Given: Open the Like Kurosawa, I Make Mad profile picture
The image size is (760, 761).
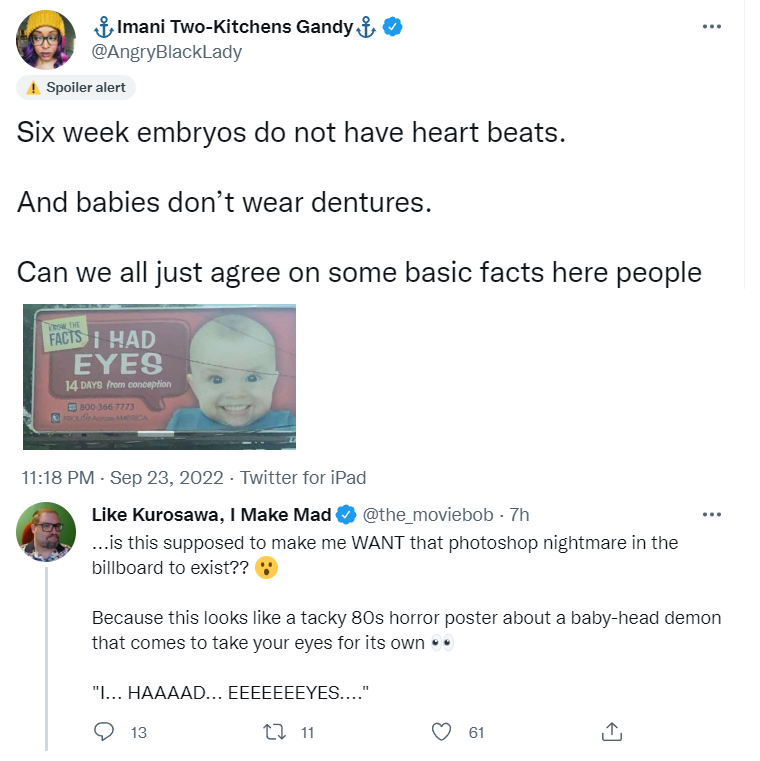Looking at the screenshot, I should click(46, 531).
